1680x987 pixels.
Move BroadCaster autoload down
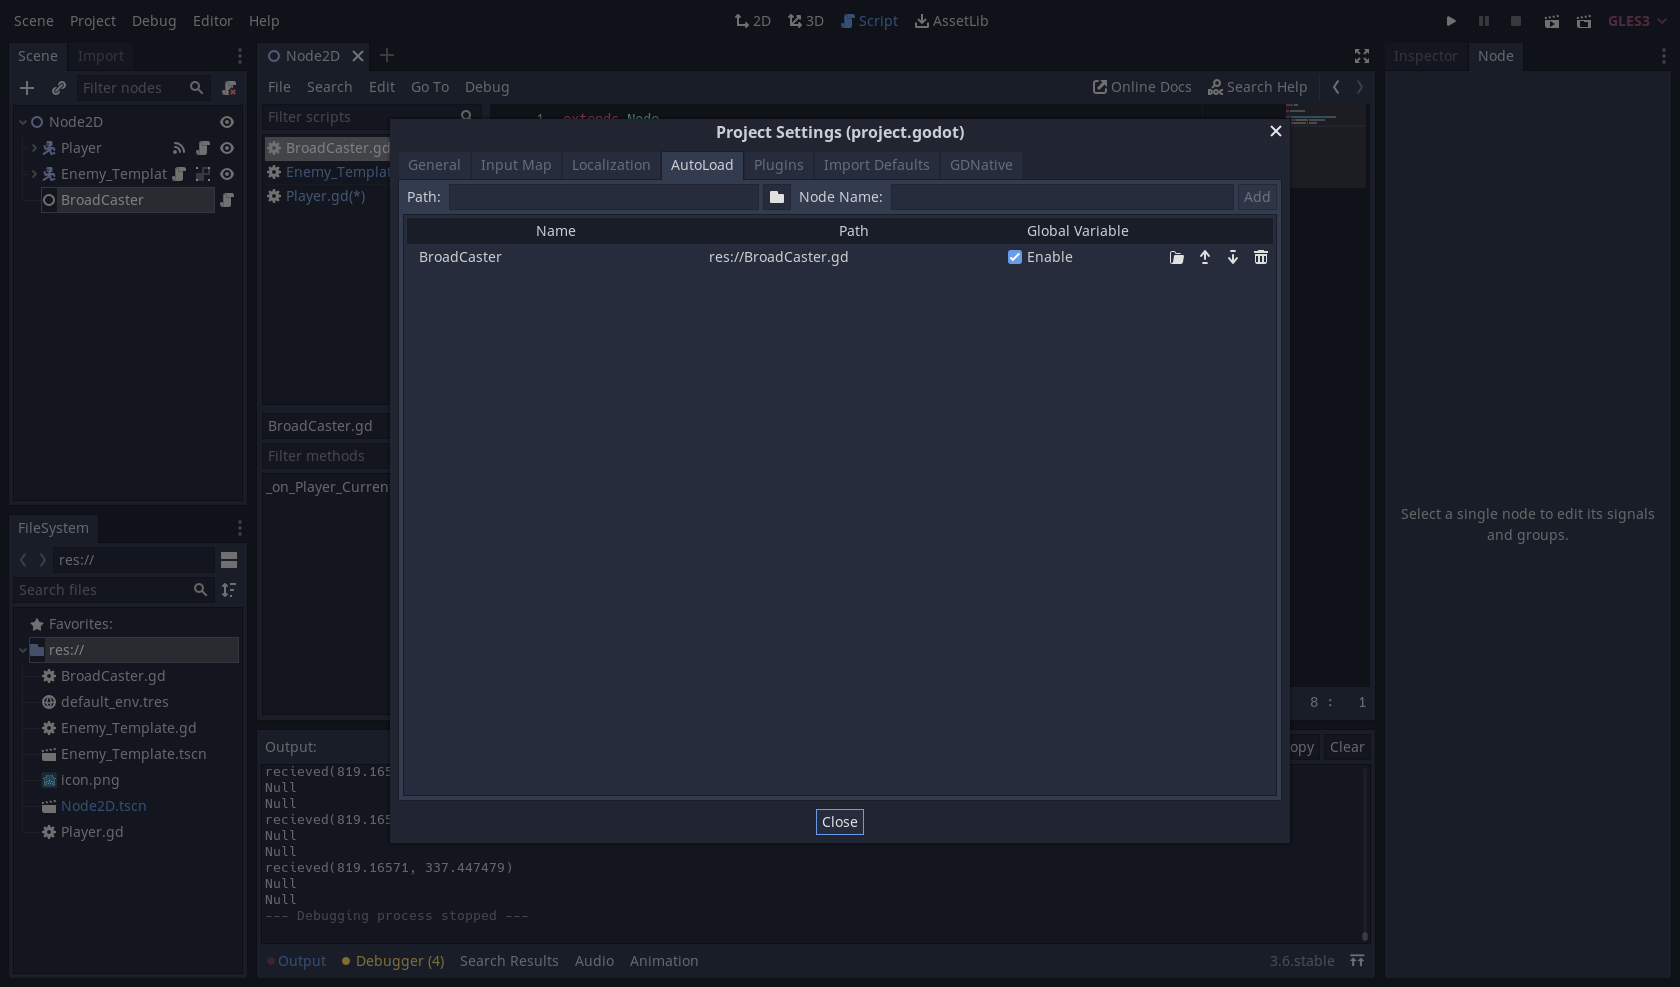click(1233, 257)
